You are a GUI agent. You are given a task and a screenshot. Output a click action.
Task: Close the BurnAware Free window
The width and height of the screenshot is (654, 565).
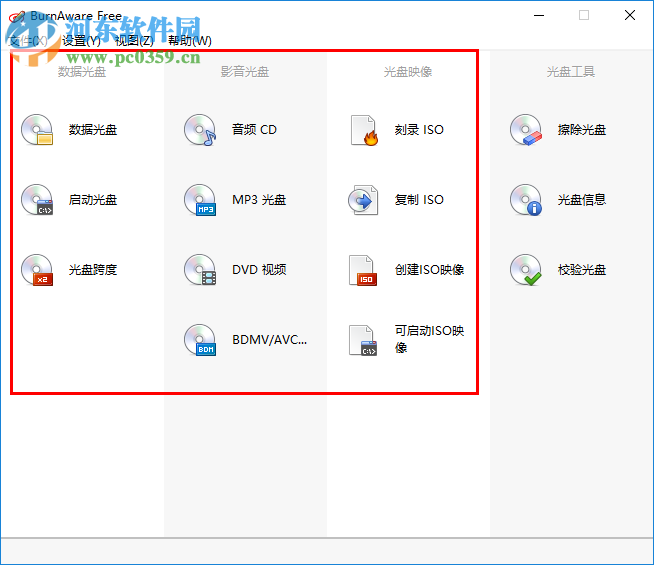[x=630, y=15]
